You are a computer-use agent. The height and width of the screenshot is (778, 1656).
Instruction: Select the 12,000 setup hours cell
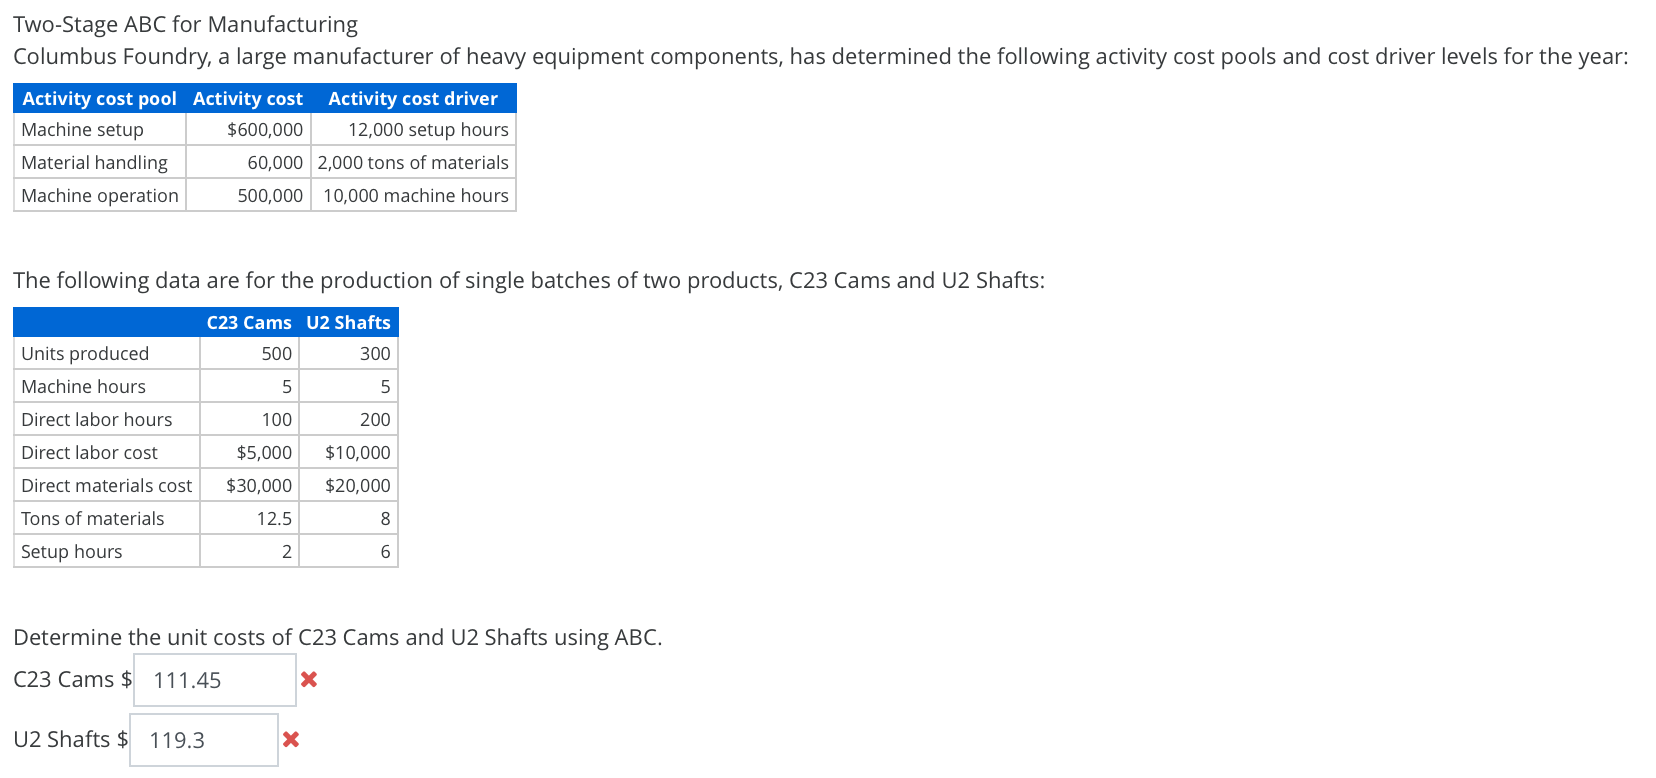click(413, 130)
